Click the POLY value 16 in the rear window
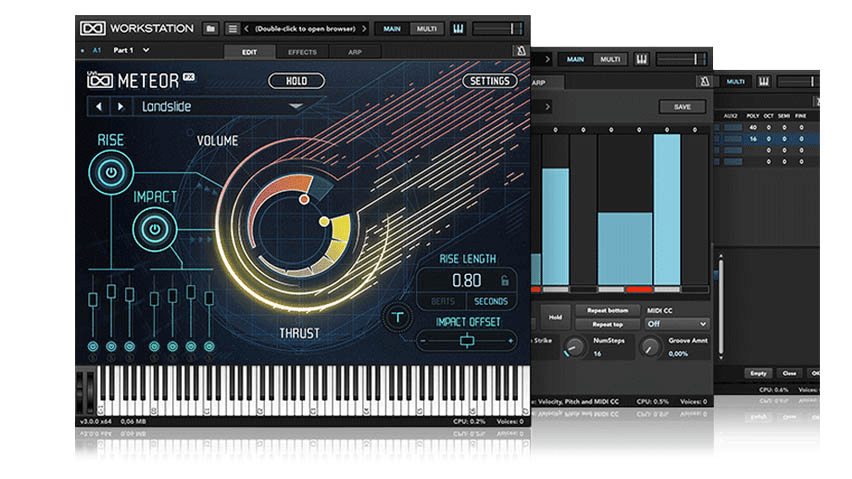The width and height of the screenshot is (852, 479). point(753,139)
